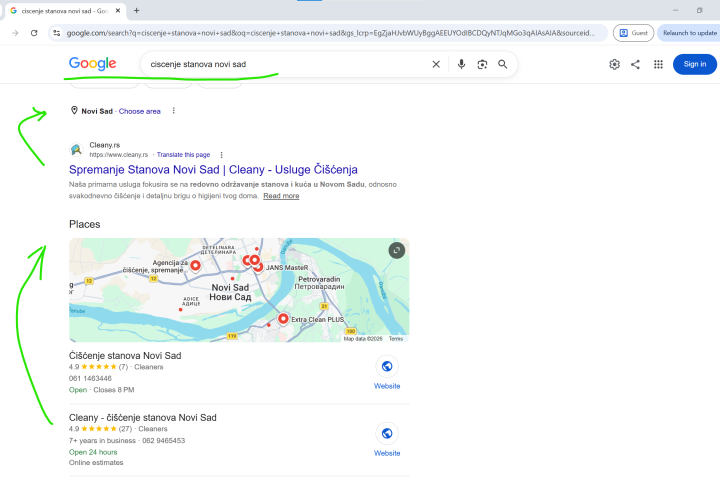The height and width of the screenshot is (480, 720).
Task: Open the Guest profile button
Action: pos(633,33)
